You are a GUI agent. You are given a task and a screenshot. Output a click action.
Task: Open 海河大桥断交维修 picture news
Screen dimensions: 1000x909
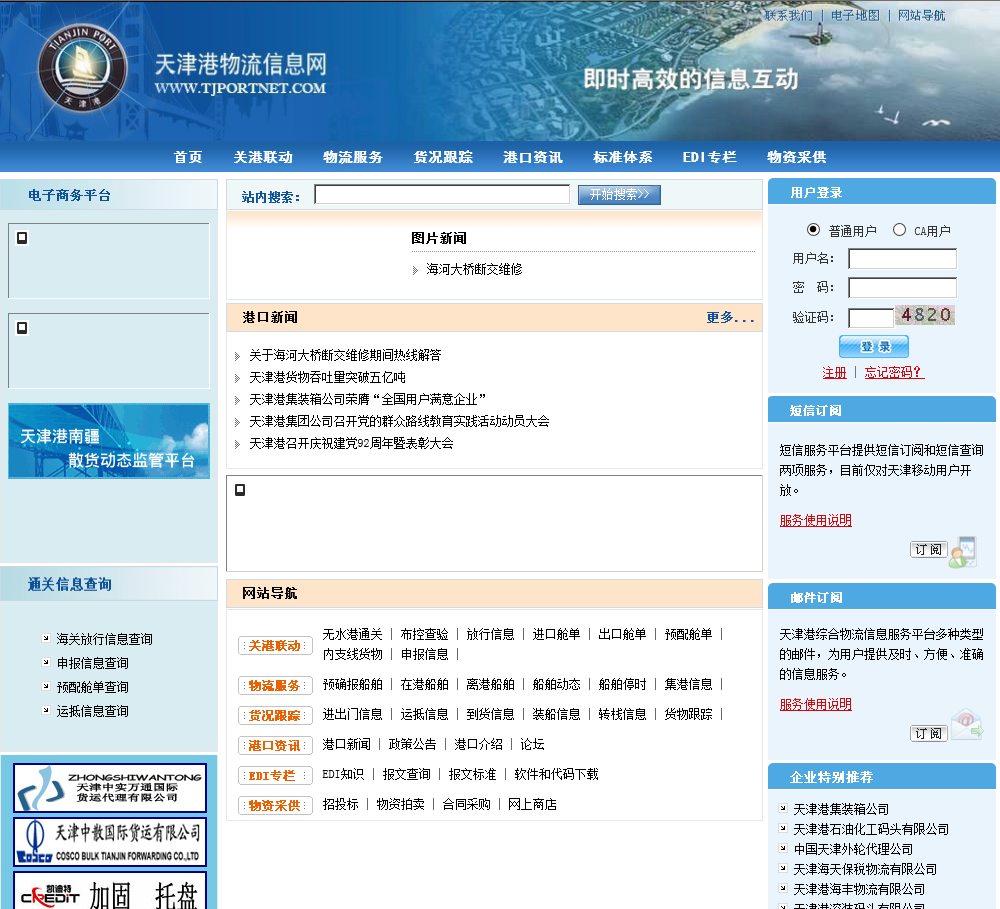tap(474, 269)
